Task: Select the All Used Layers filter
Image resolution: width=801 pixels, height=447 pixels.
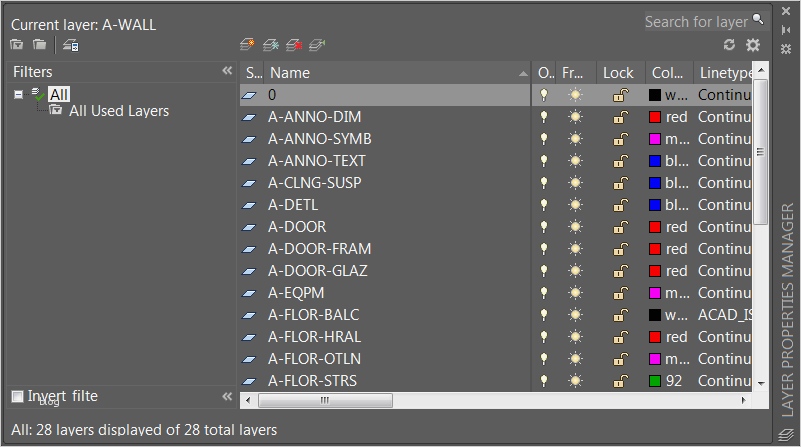Action: [x=118, y=111]
